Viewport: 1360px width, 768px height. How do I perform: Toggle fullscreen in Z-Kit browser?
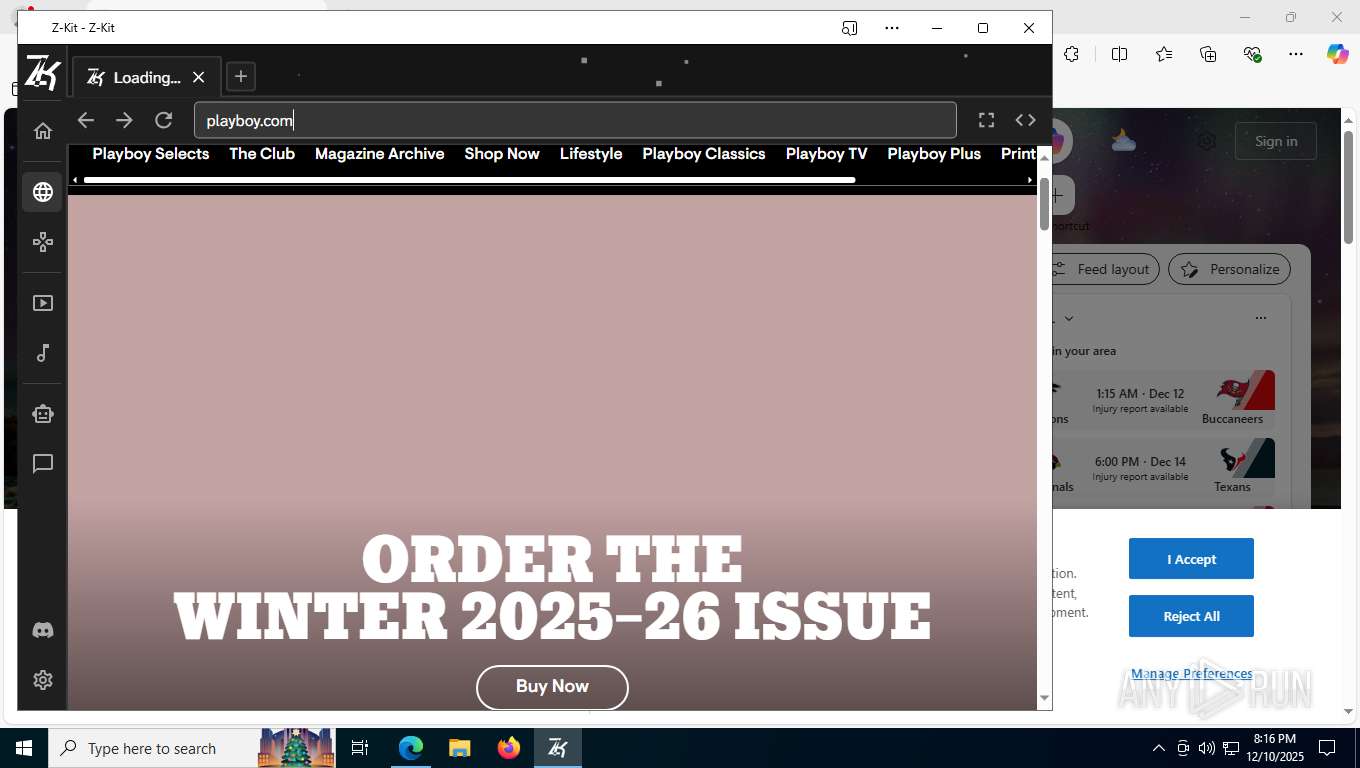click(986, 120)
